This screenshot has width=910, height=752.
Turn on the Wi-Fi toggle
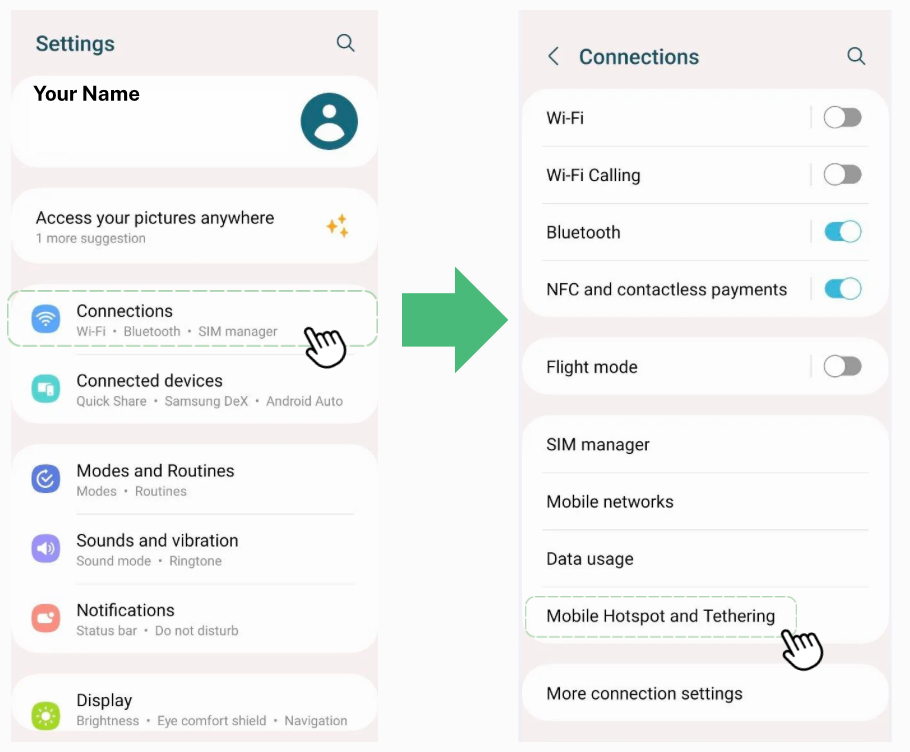click(842, 117)
